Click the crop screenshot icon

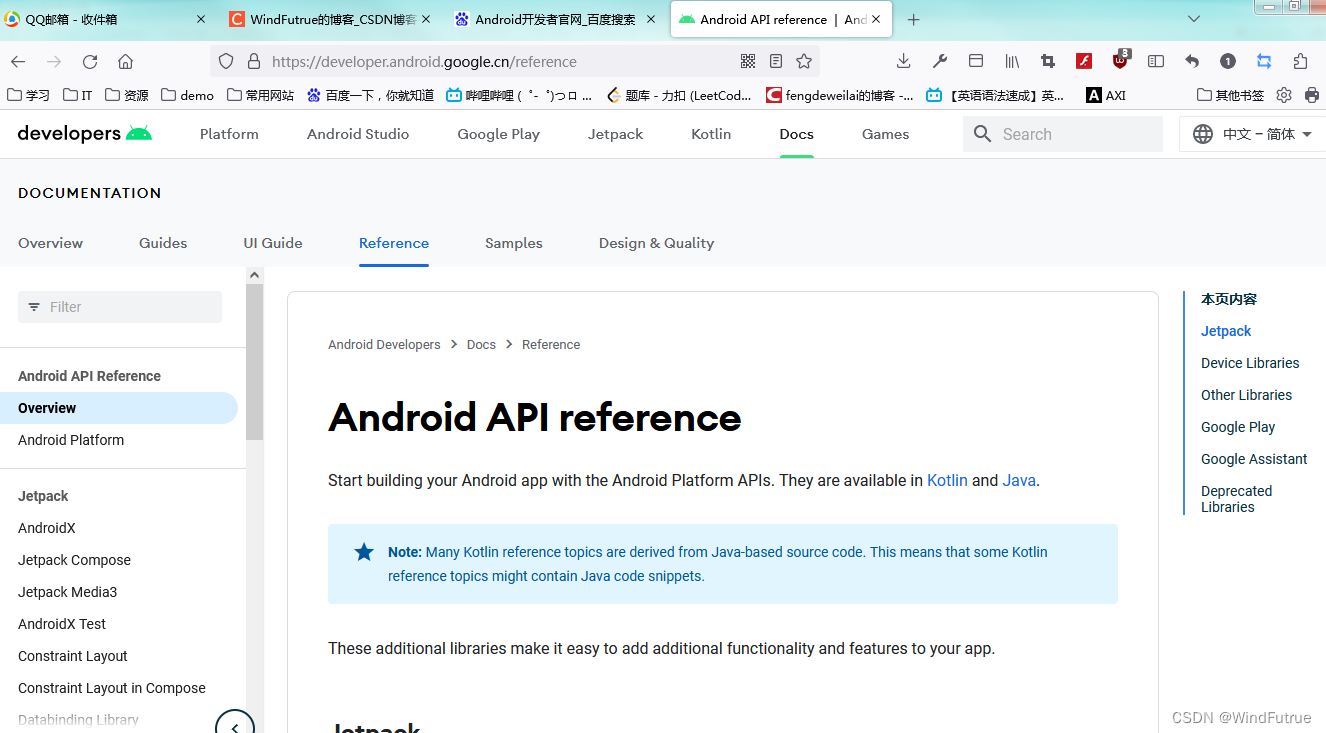[x=1048, y=61]
